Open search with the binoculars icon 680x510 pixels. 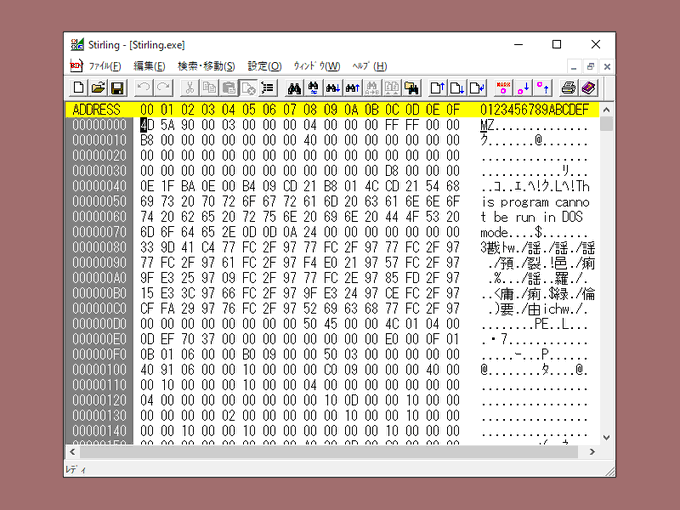click(294, 88)
